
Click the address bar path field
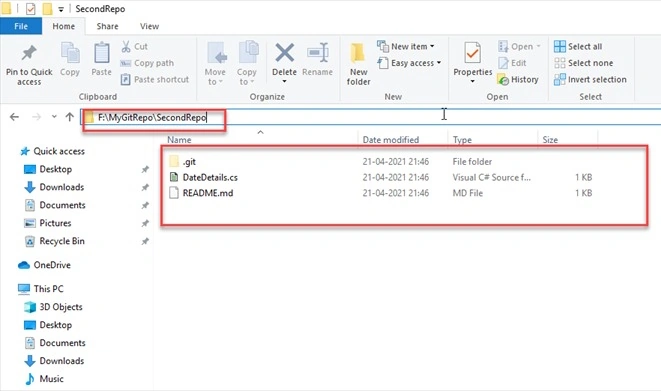click(x=370, y=117)
